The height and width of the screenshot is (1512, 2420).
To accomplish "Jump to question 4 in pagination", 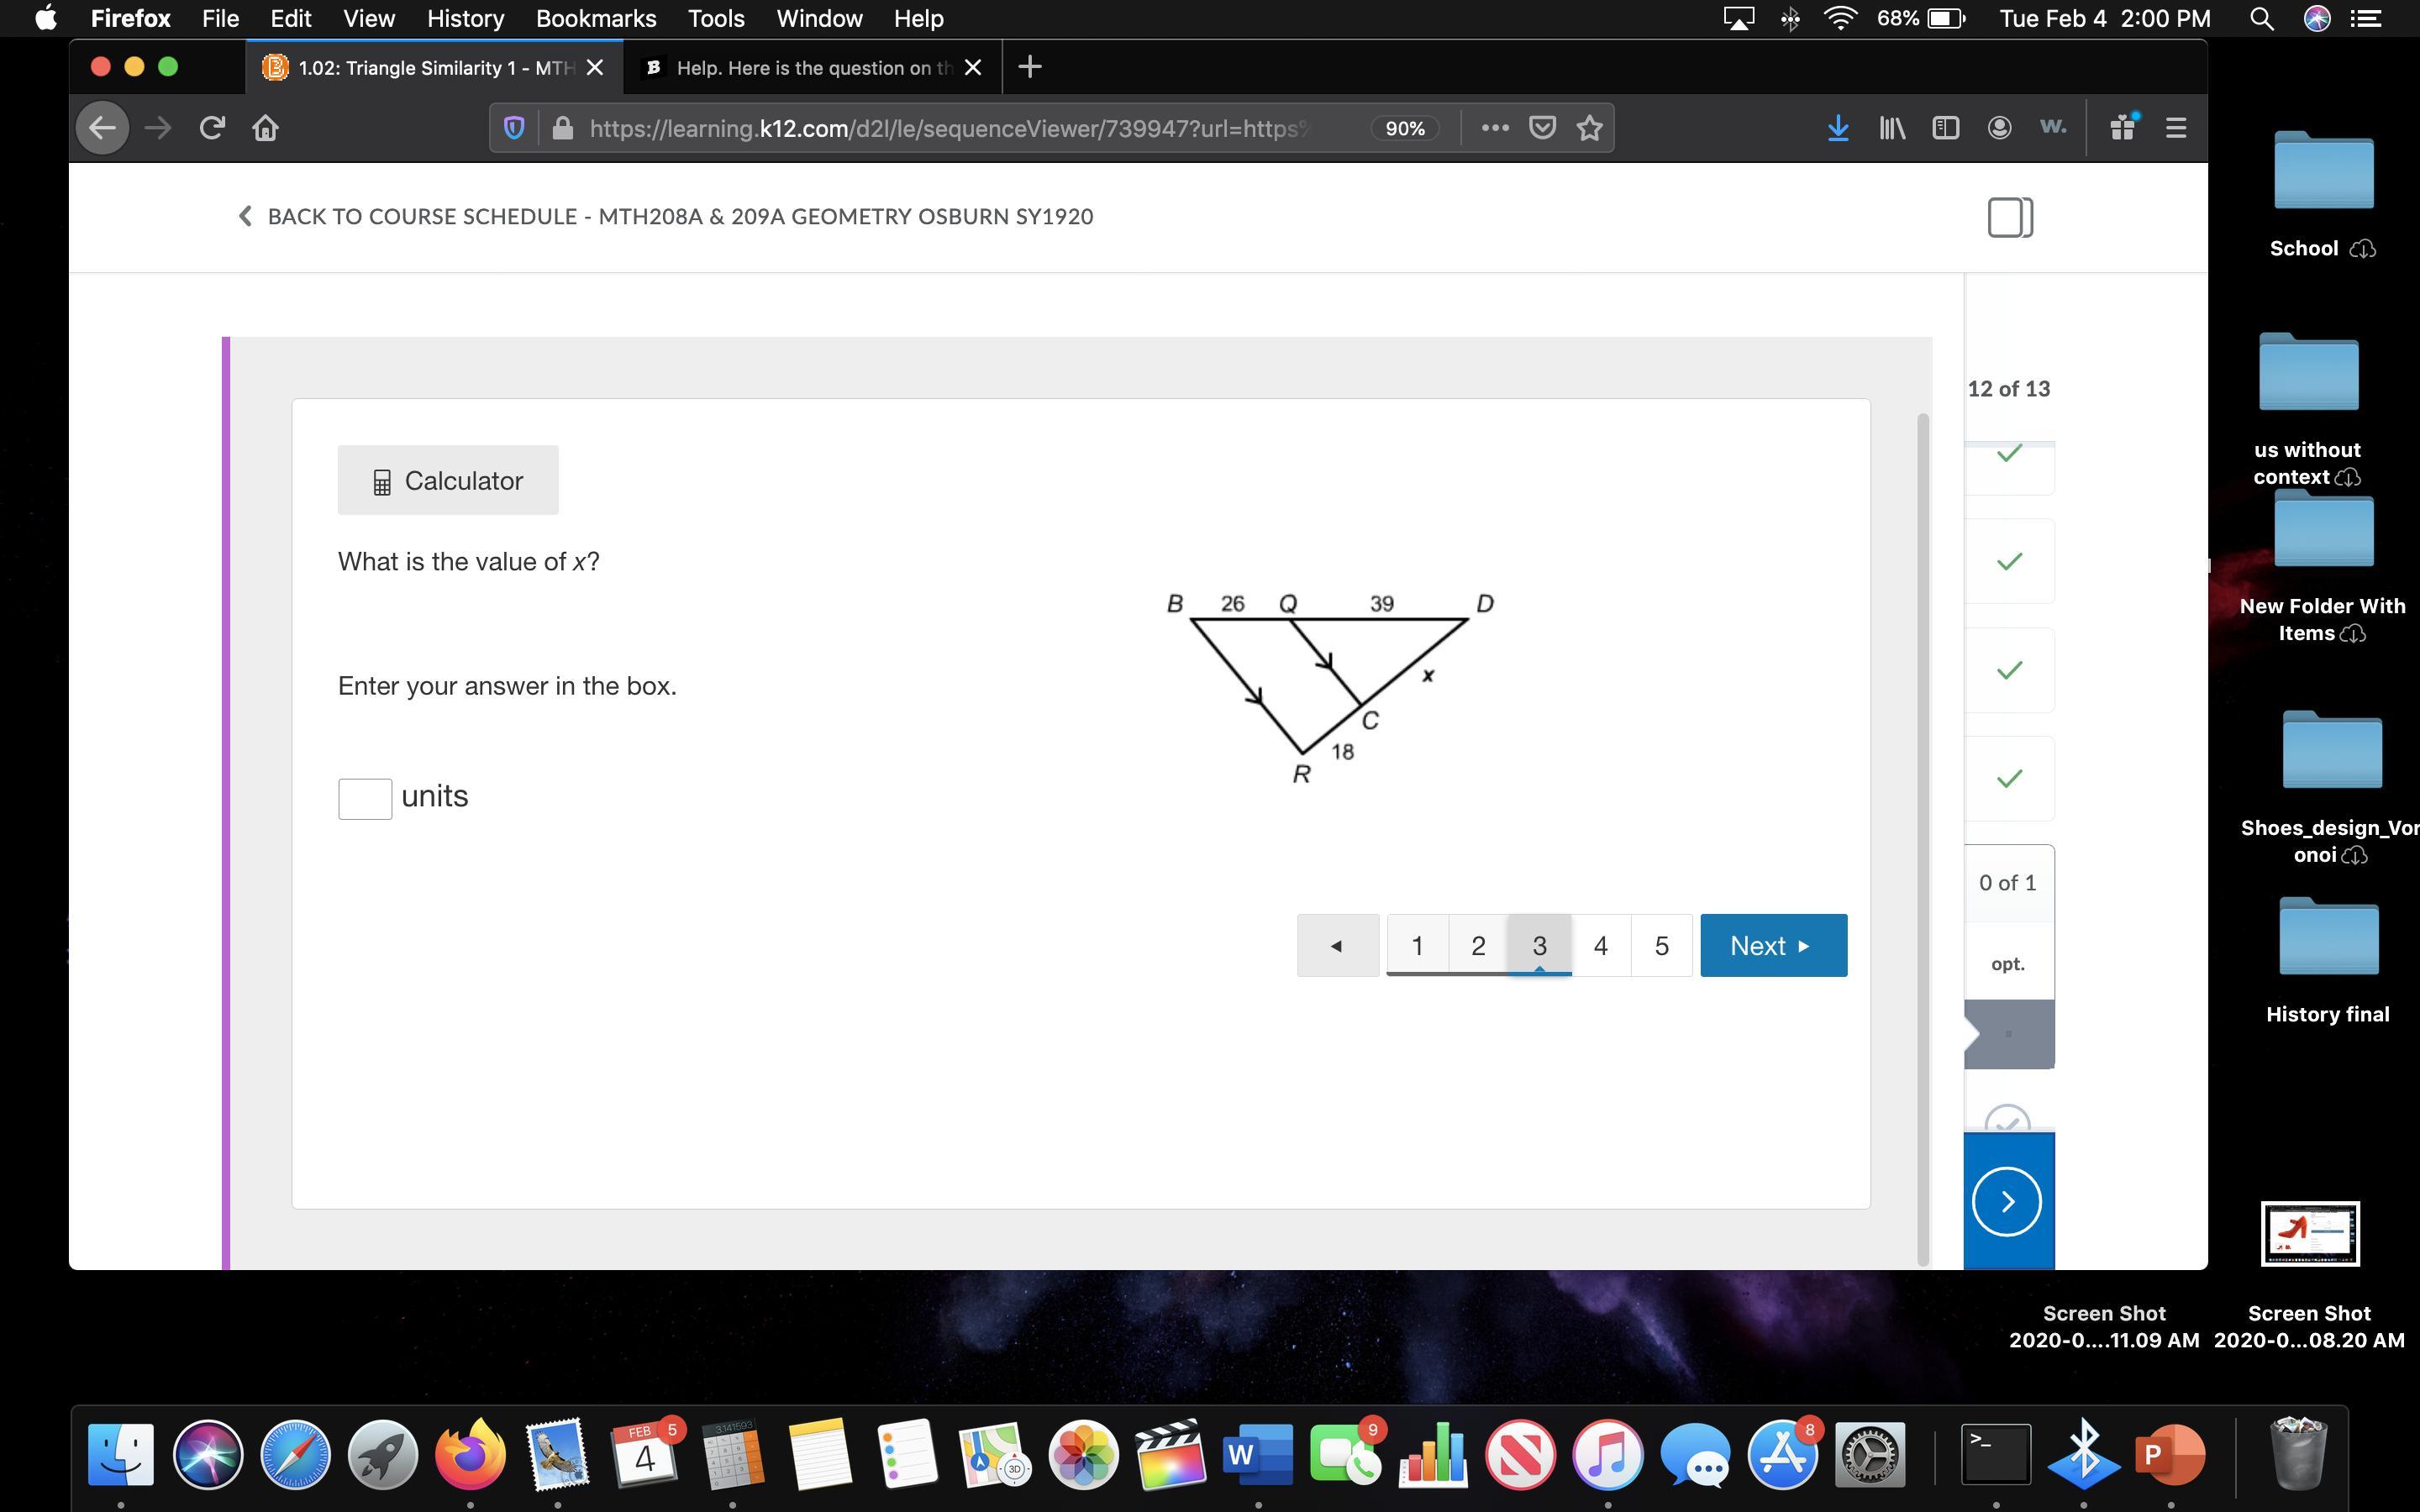I will tap(1600, 945).
